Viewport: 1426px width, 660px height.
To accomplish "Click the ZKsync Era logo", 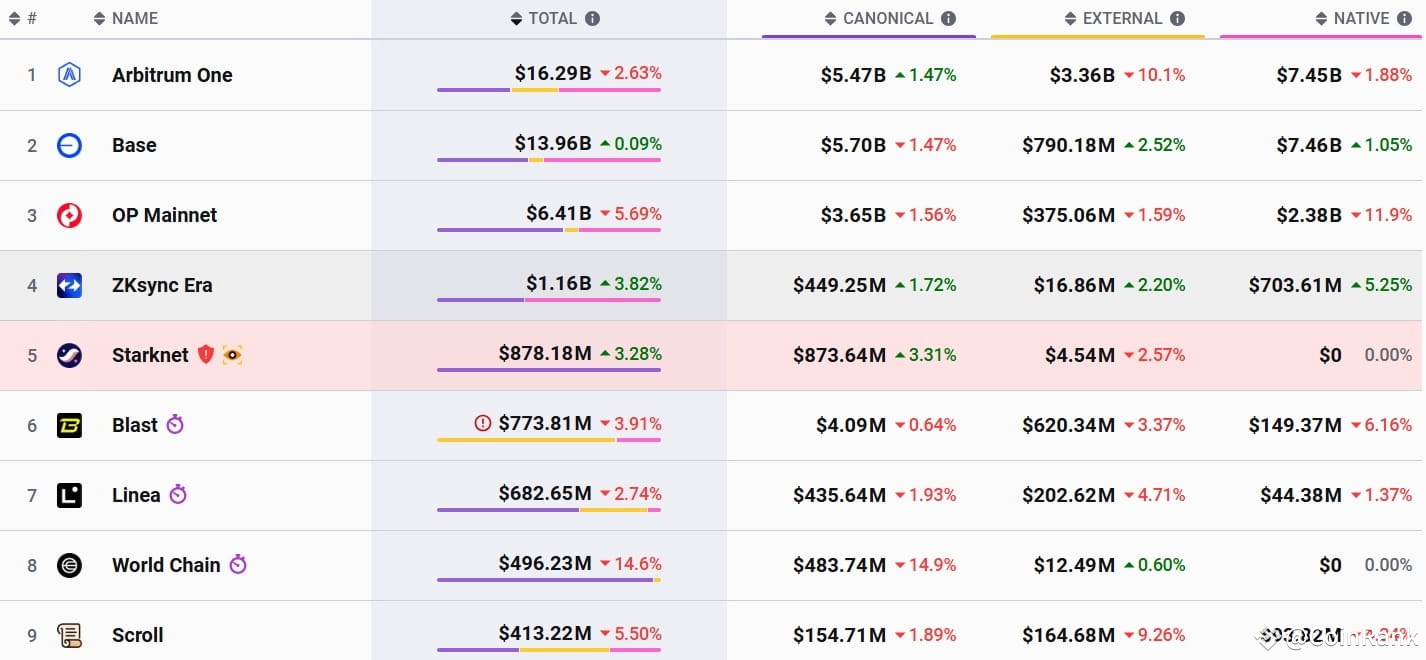I will (x=71, y=284).
